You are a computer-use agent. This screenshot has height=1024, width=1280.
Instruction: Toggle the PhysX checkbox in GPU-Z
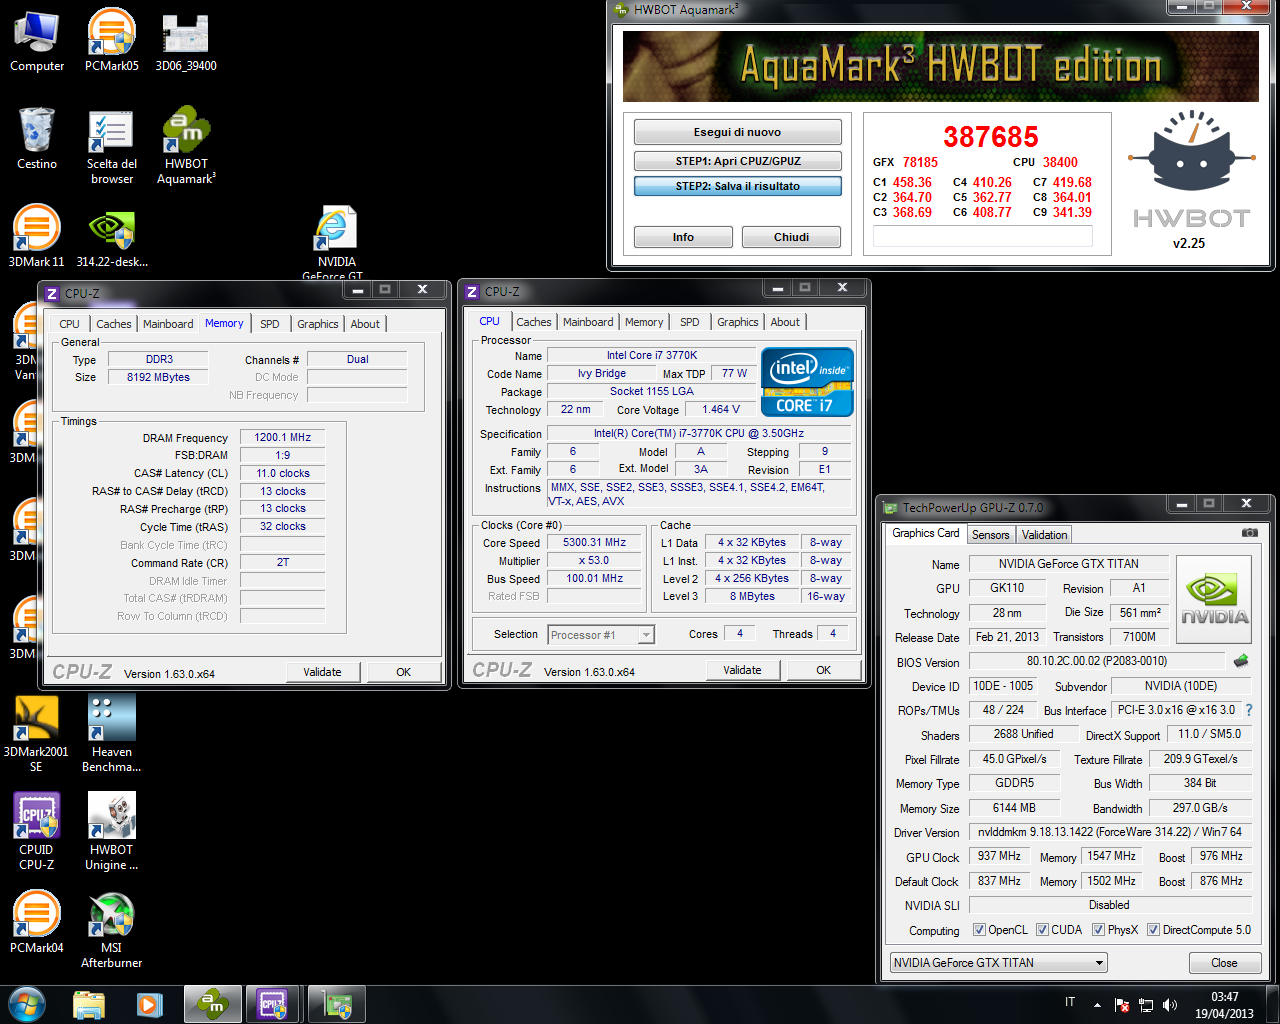point(1098,930)
